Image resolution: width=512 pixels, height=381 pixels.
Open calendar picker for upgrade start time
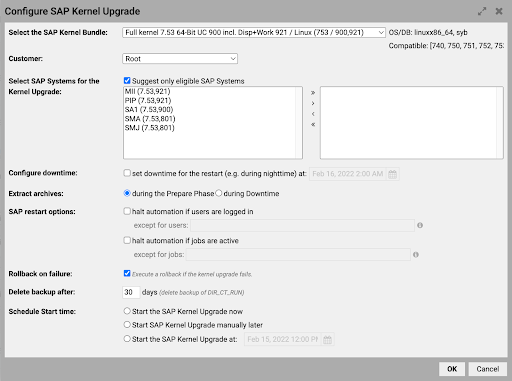(x=327, y=339)
